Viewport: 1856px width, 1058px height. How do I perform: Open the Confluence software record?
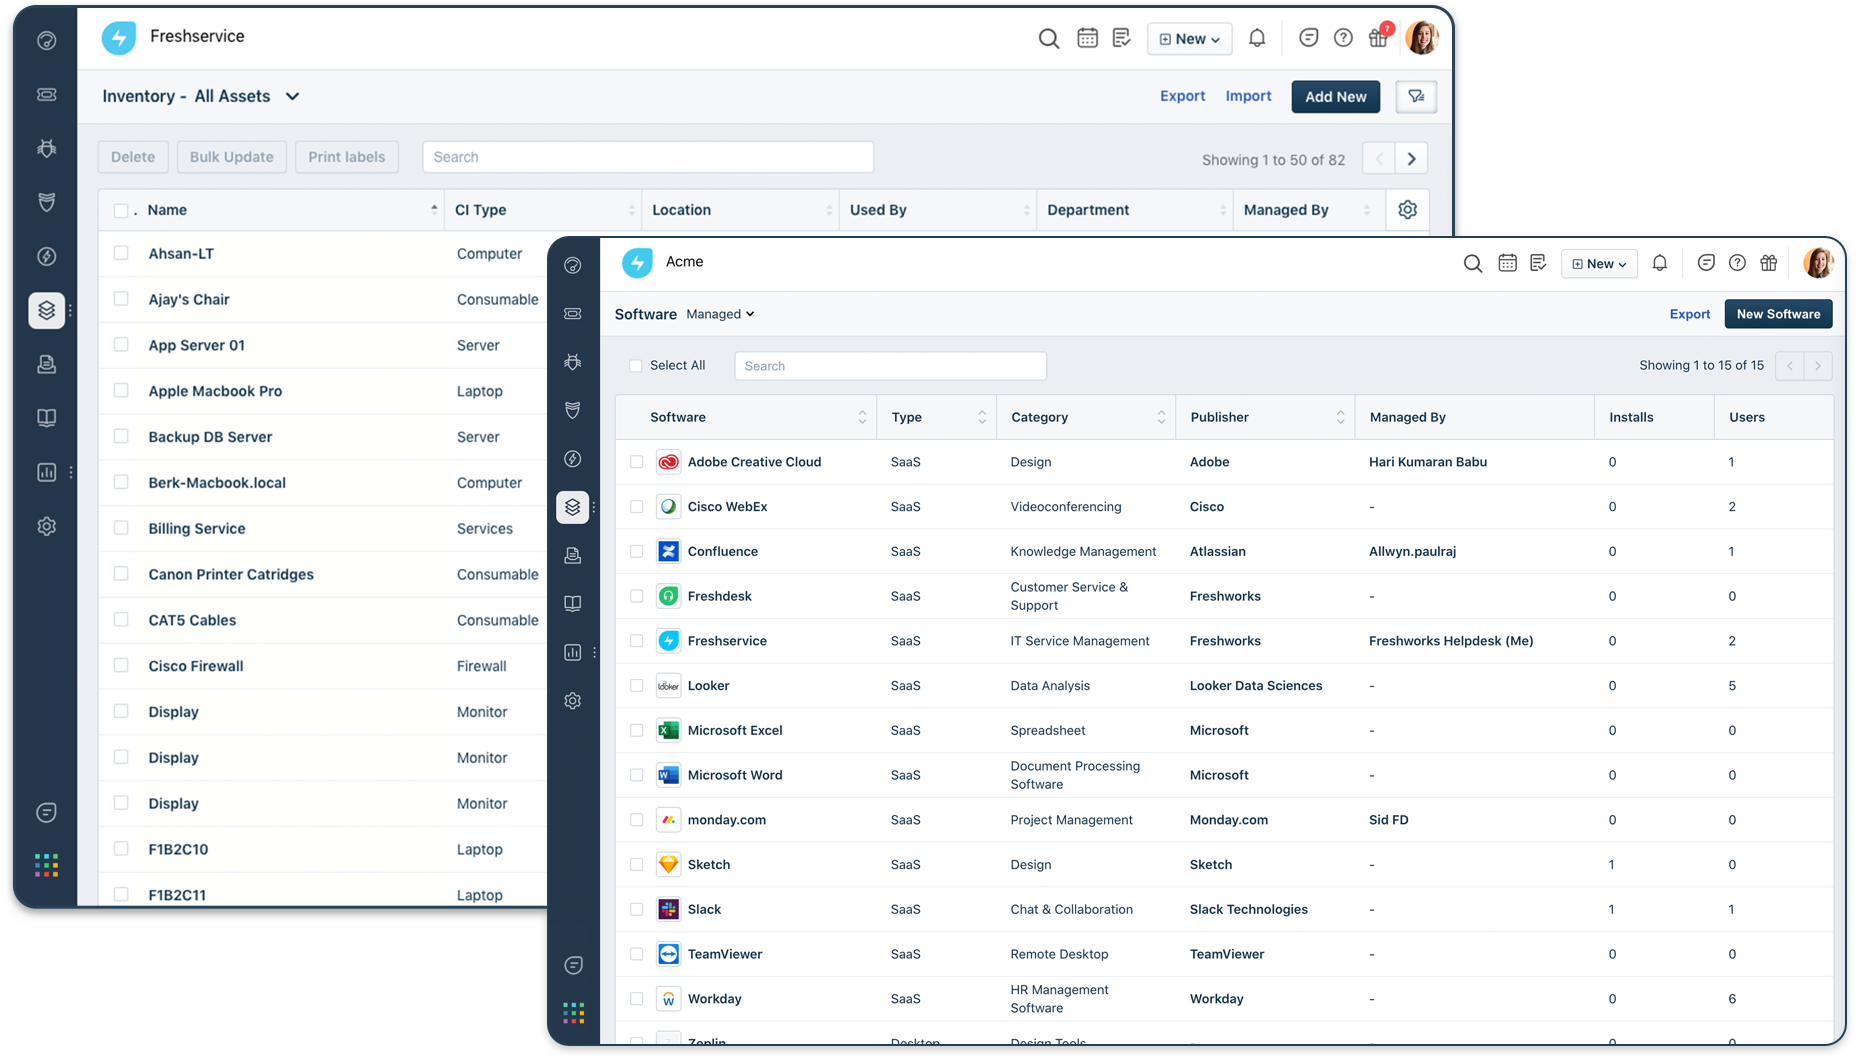click(722, 551)
